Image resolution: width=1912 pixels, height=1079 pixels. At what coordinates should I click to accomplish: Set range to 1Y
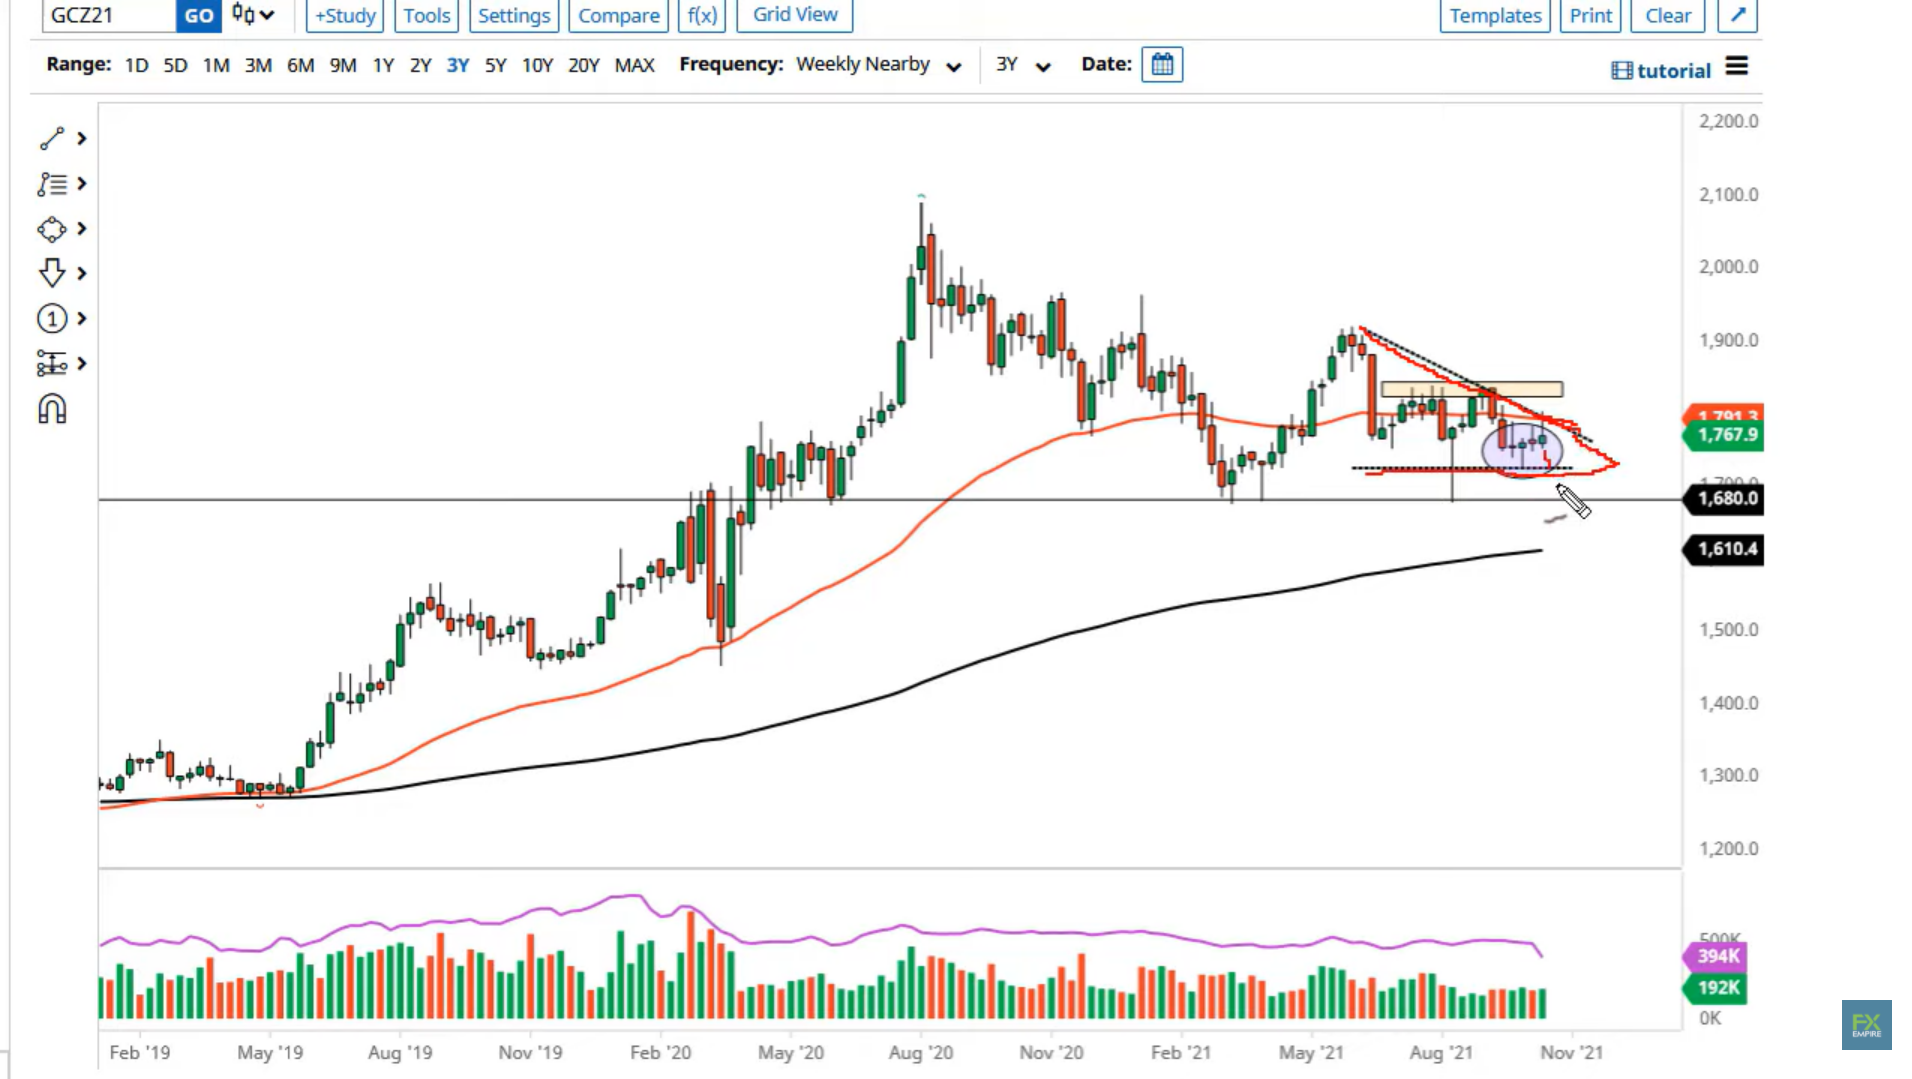[x=383, y=66]
